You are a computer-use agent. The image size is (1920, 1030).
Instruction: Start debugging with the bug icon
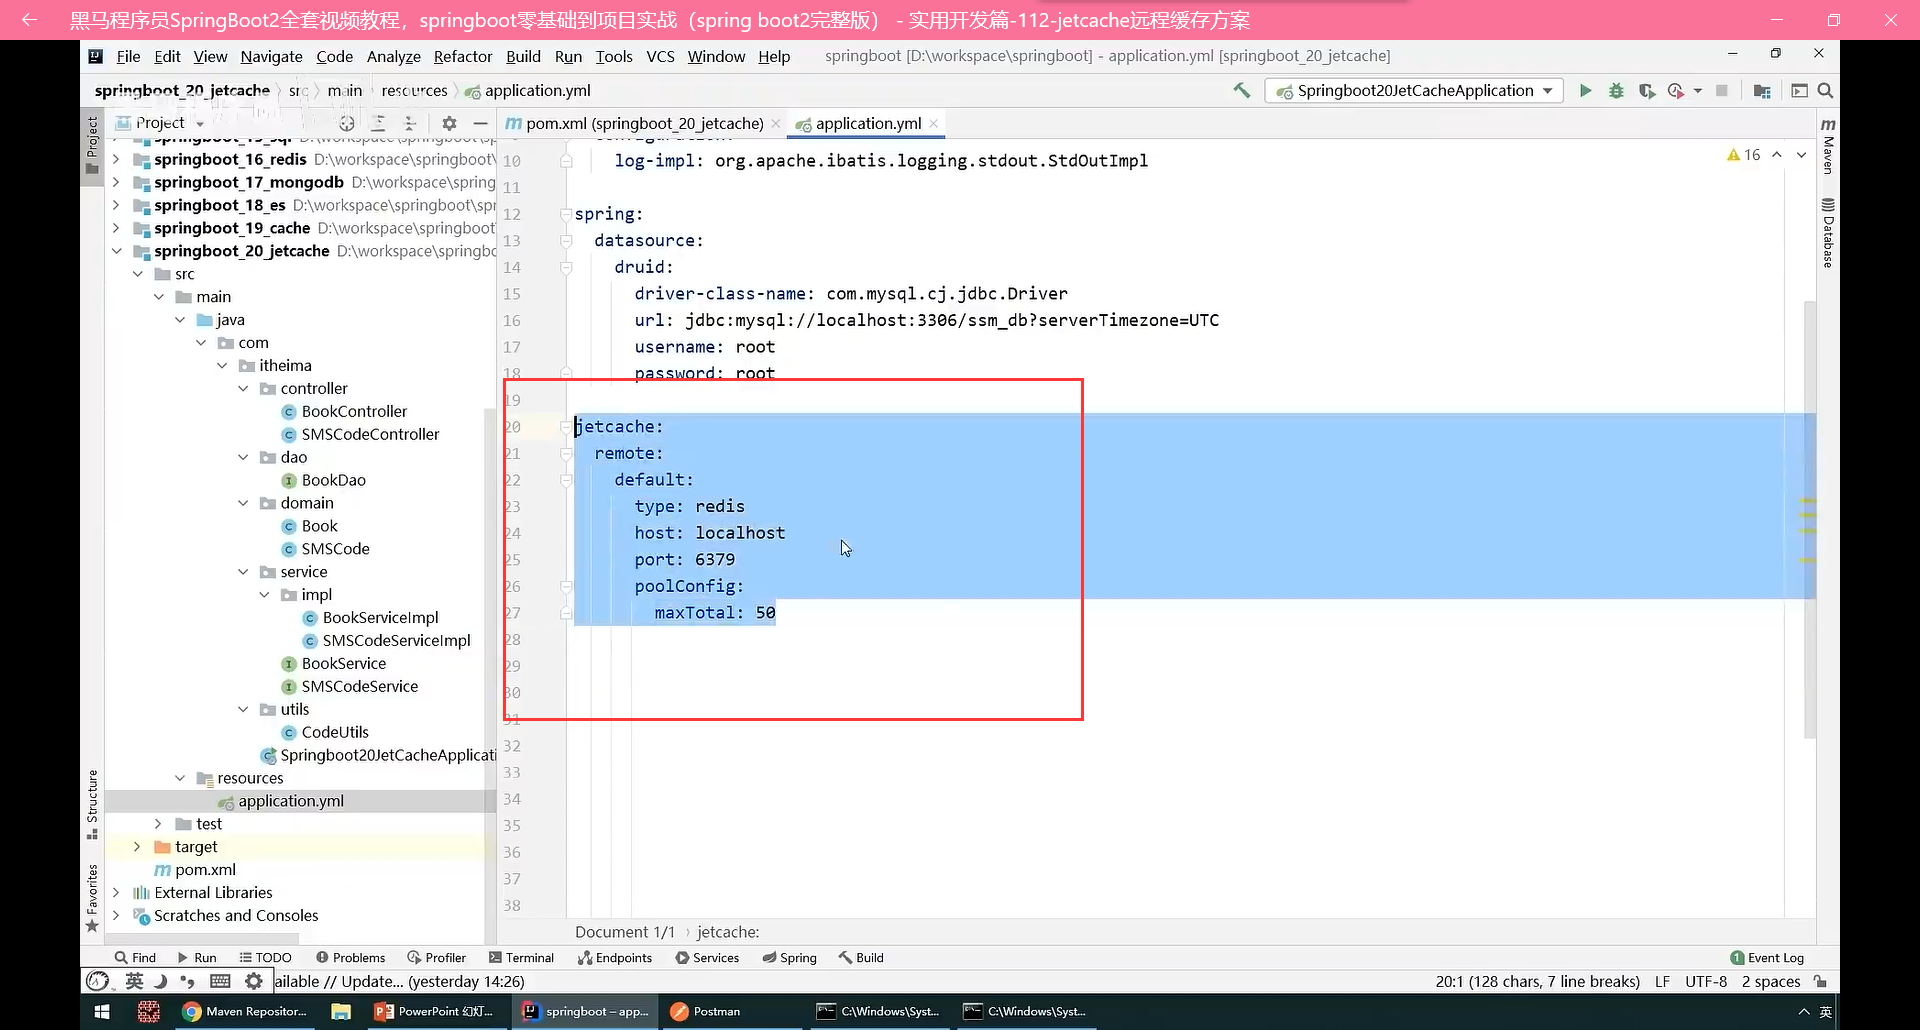point(1616,91)
